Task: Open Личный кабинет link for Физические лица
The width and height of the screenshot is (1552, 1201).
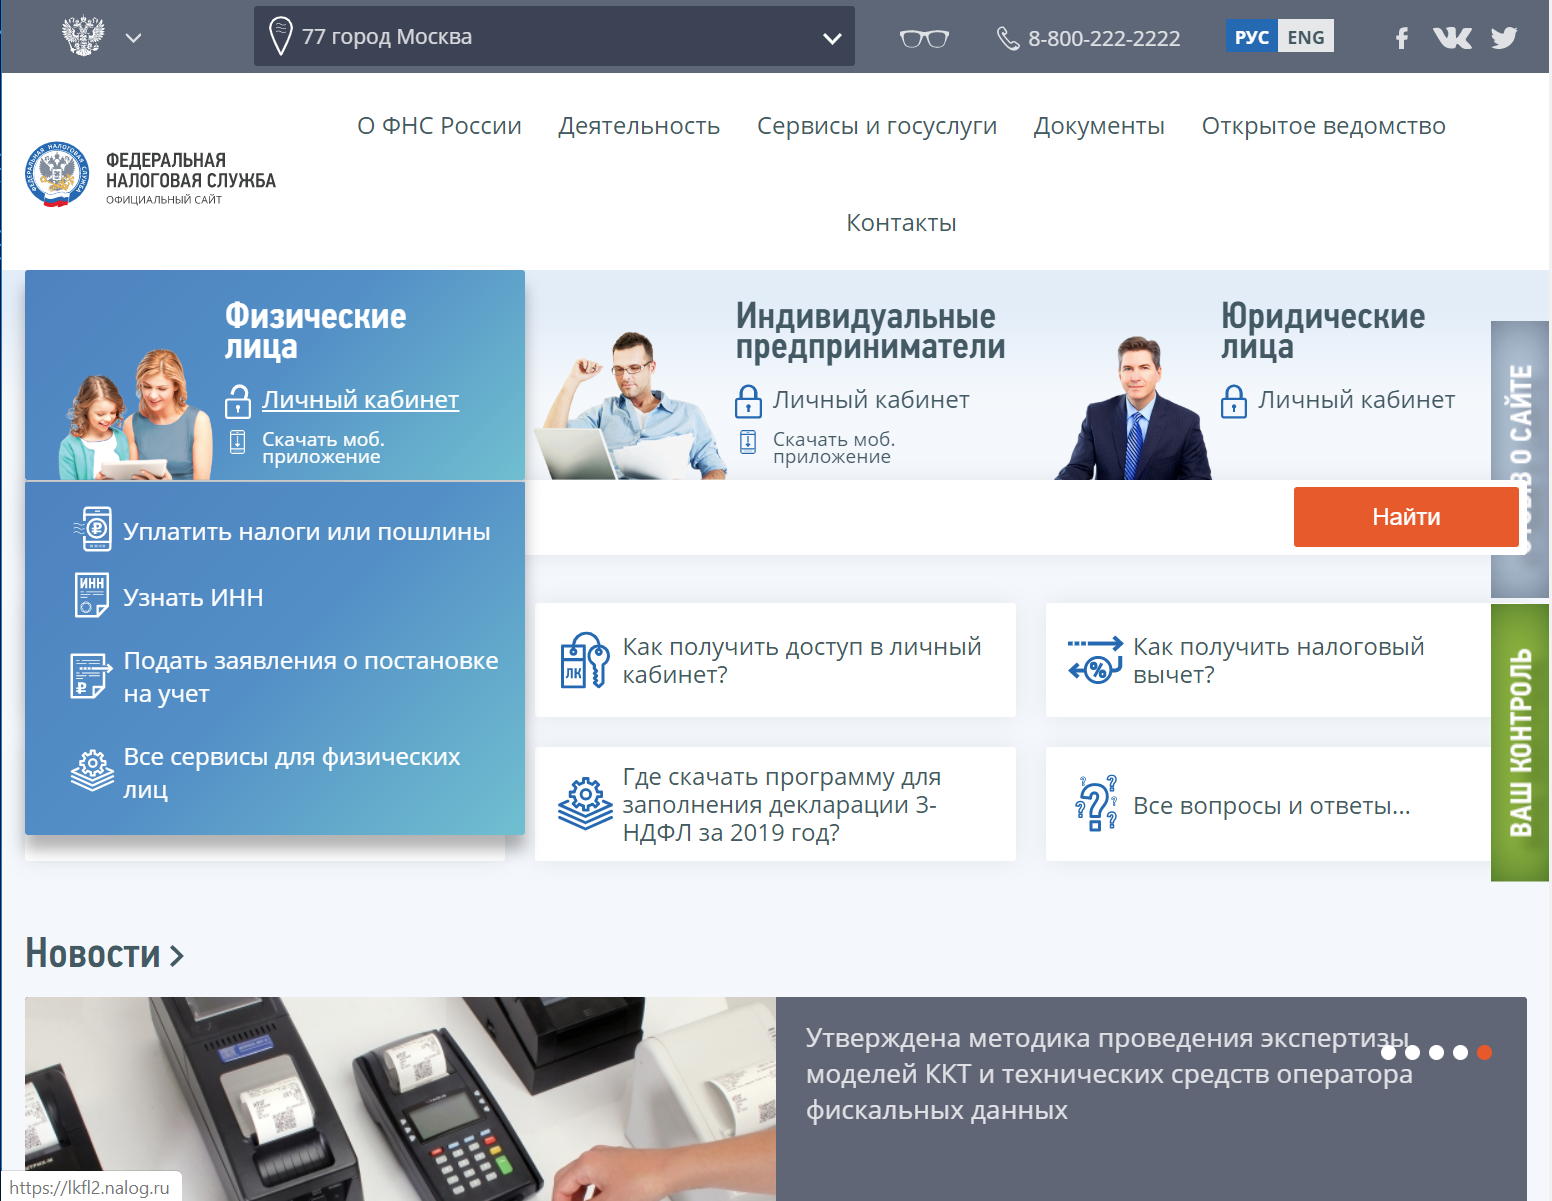Action: (x=360, y=399)
